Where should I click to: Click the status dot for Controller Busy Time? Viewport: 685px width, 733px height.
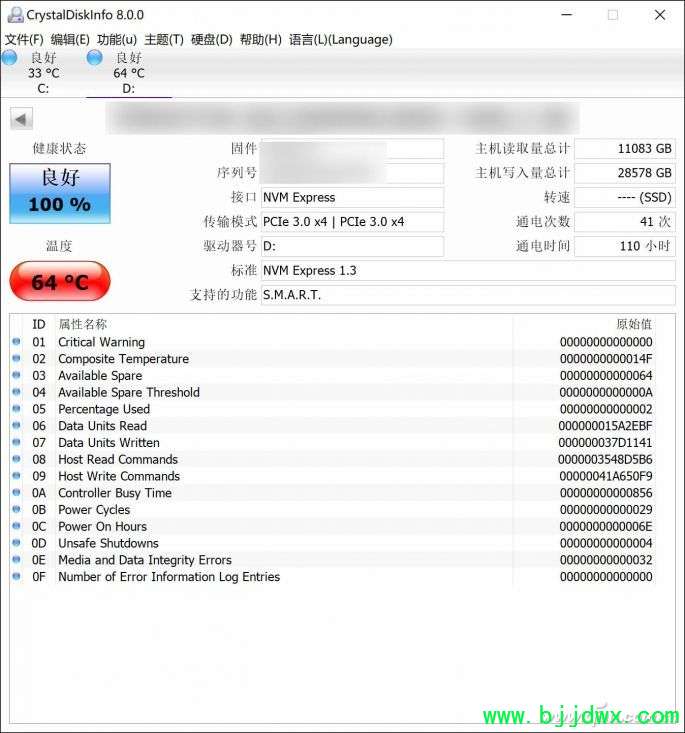(x=16, y=492)
